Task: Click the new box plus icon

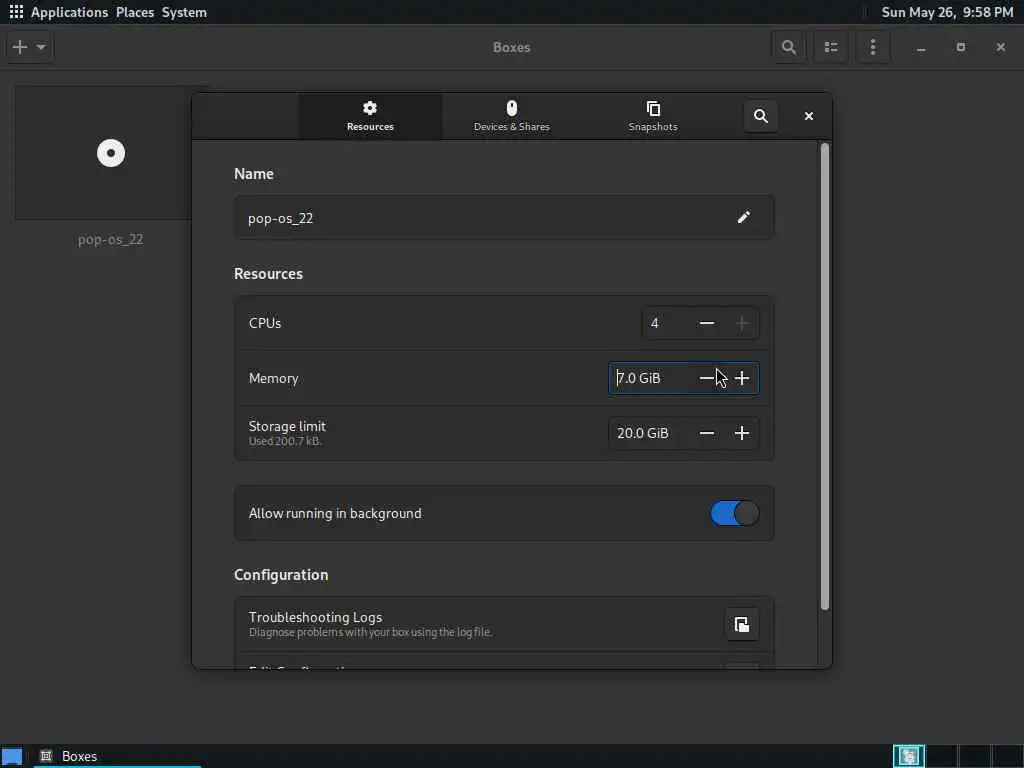Action: tap(20, 47)
